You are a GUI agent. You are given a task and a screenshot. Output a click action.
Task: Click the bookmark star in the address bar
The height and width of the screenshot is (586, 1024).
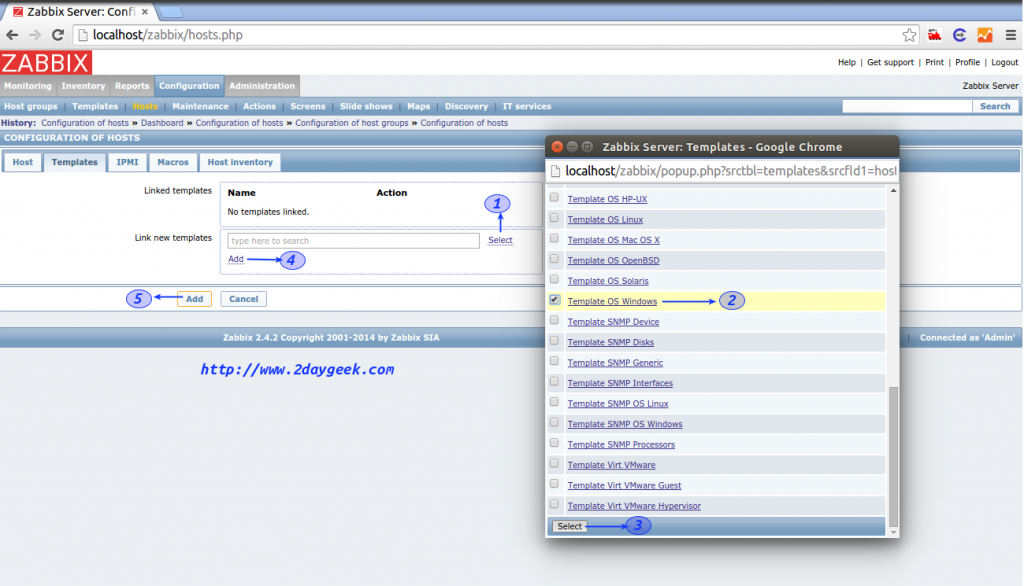click(909, 33)
